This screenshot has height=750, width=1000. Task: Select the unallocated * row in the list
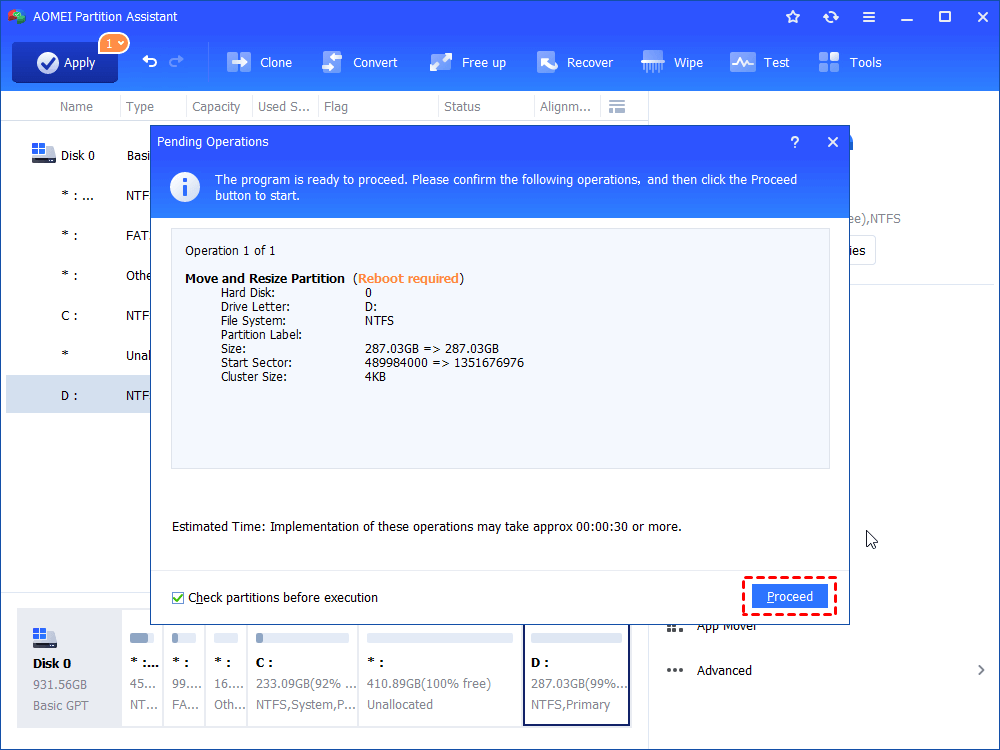pos(79,355)
